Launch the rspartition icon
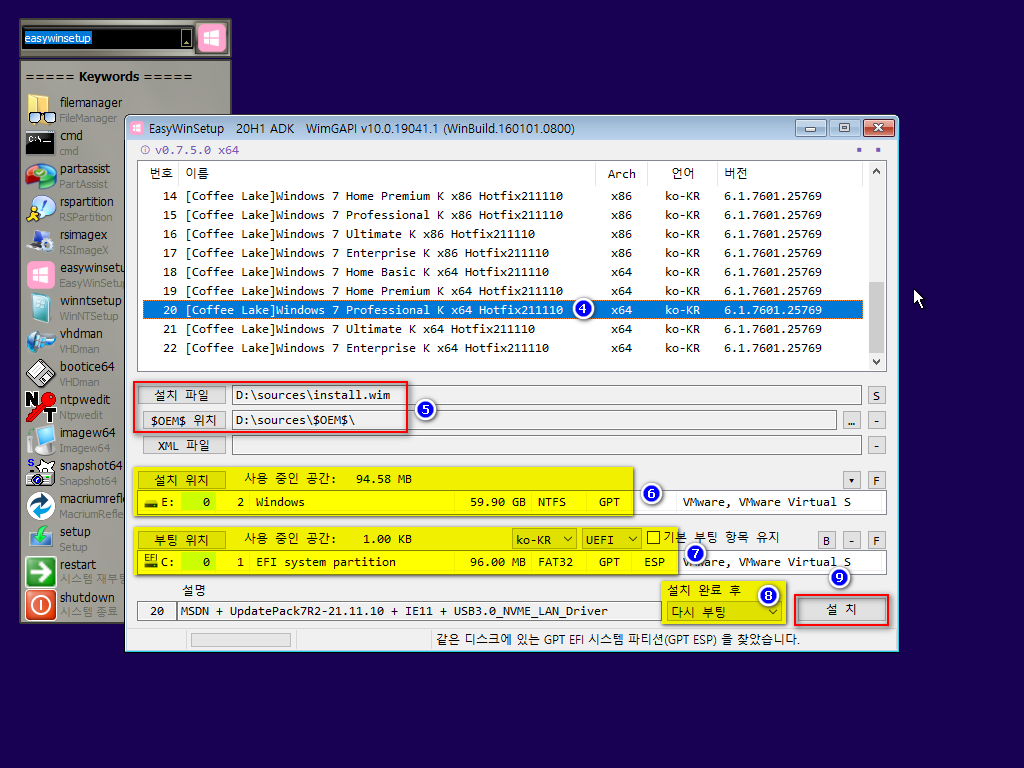Viewport: 1024px width, 768px height. 40,208
